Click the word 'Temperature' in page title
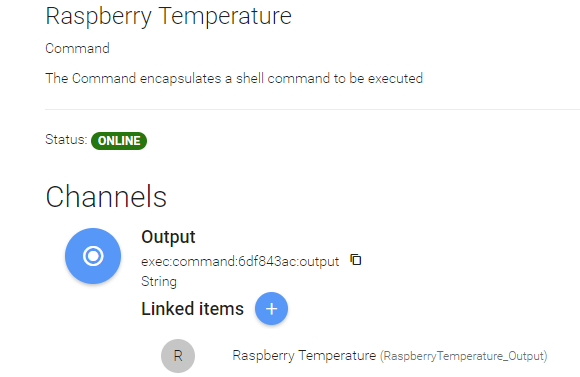 225,16
